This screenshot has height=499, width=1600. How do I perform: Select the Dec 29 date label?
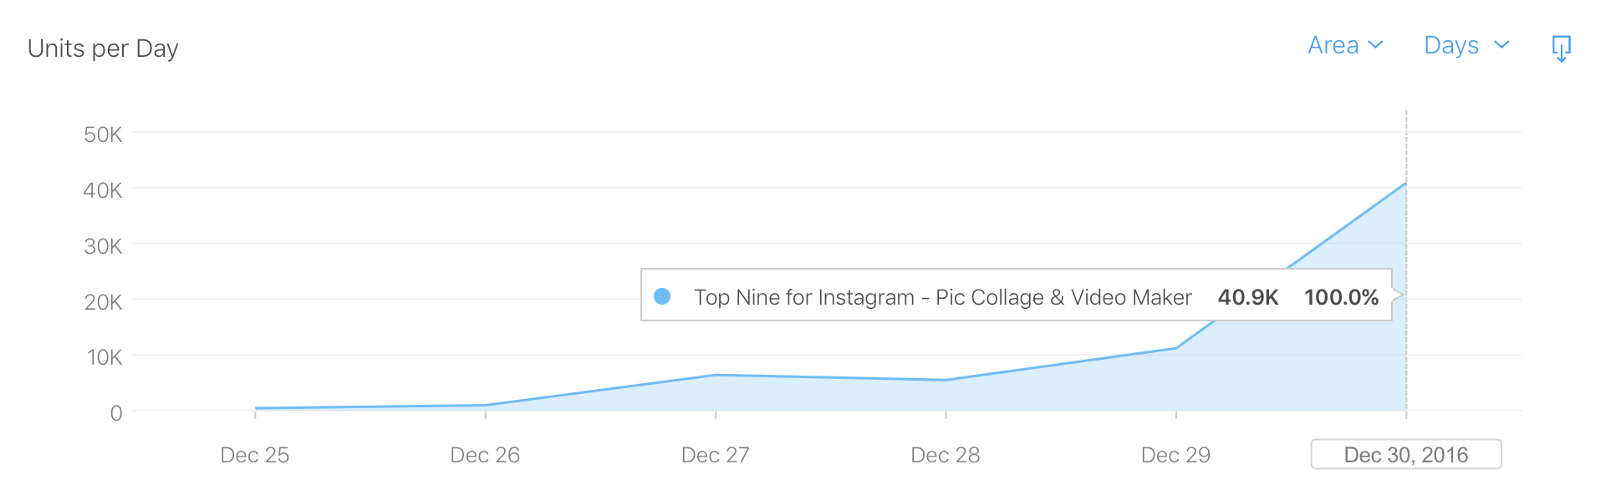point(1175,455)
